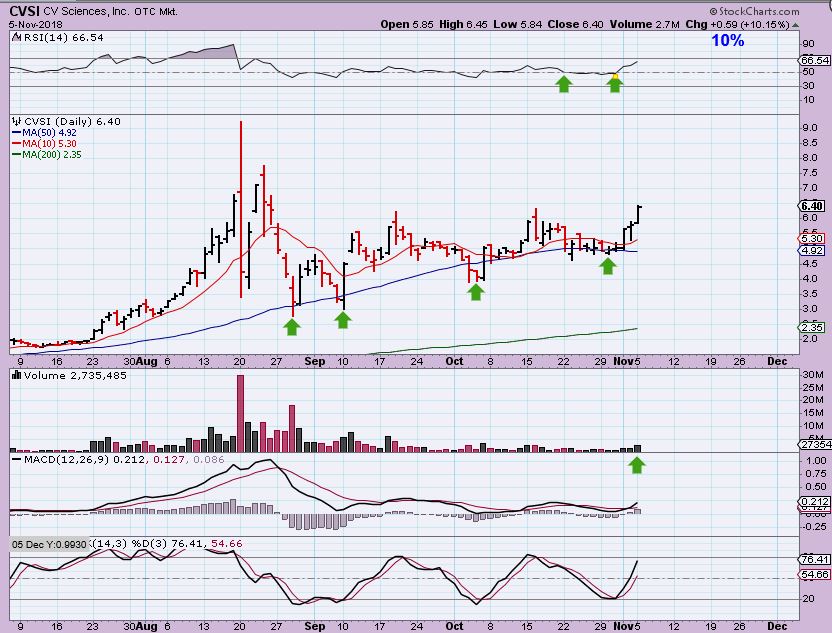Click the 9.0 level on the price axis
The width and height of the screenshot is (832, 633).
[x=810, y=128]
